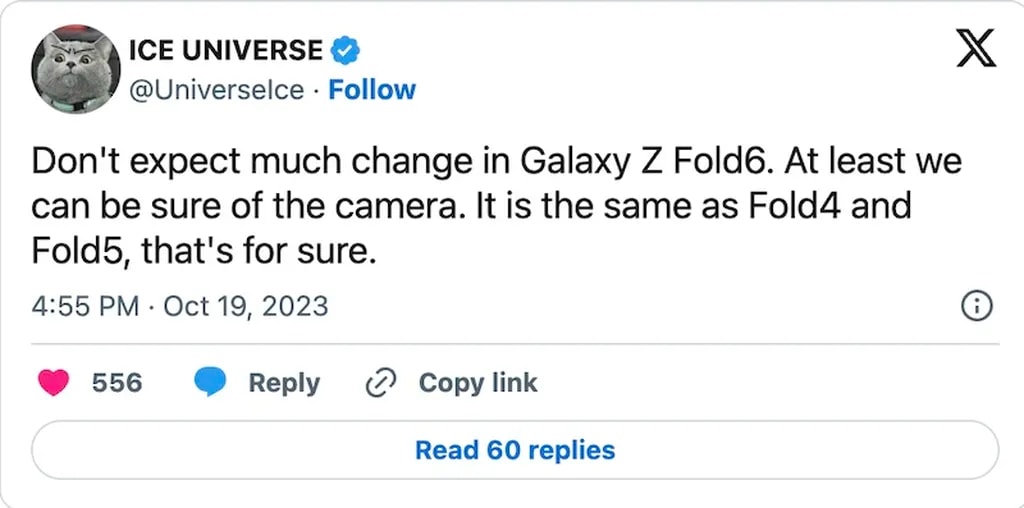Click the chain link icon

pos(382,383)
